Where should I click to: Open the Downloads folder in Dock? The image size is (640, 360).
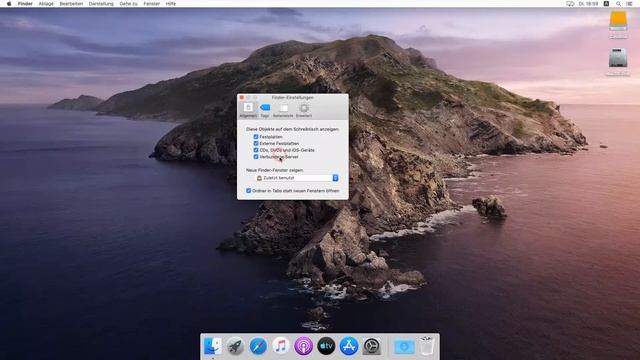[404, 347]
